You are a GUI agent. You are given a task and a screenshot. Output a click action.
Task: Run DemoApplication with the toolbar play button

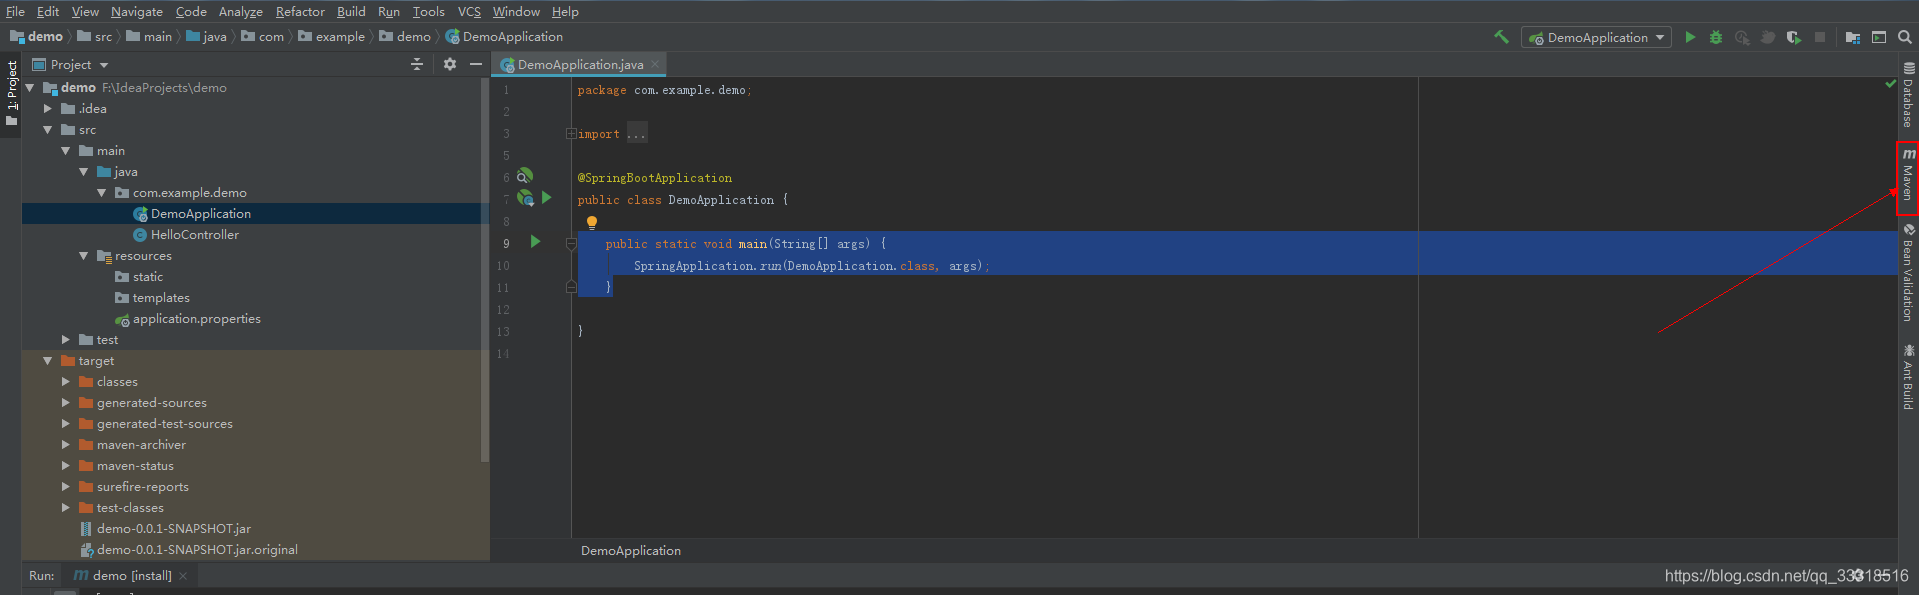point(1690,37)
